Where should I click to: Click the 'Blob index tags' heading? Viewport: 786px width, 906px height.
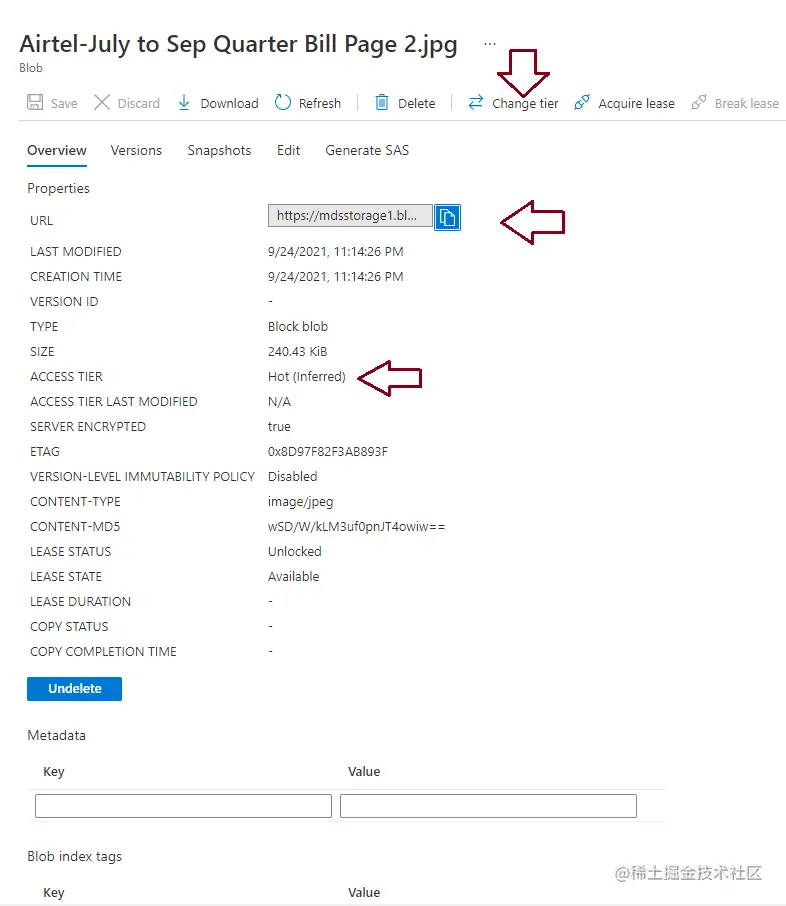pos(75,856)
